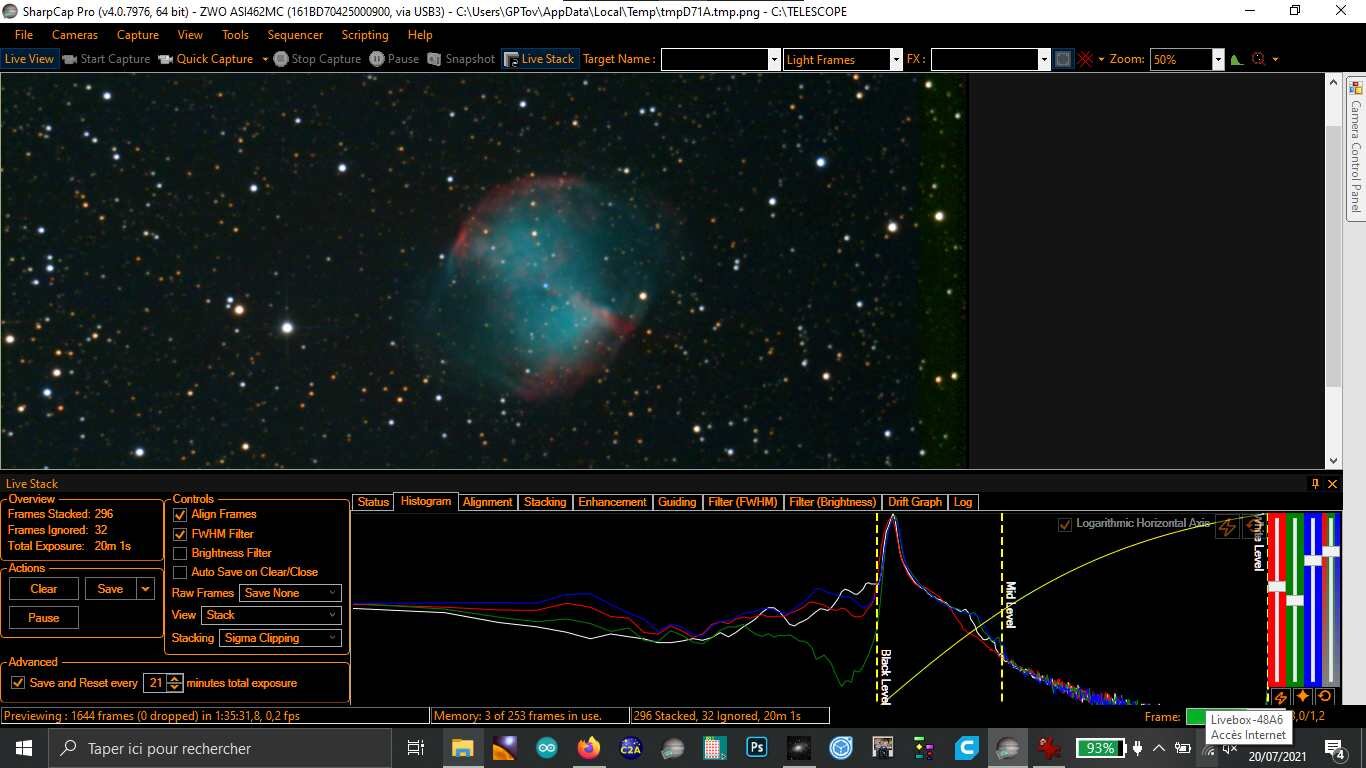Open the View Stack dropdown
The image size is (1366, 768).
point(271,615)
